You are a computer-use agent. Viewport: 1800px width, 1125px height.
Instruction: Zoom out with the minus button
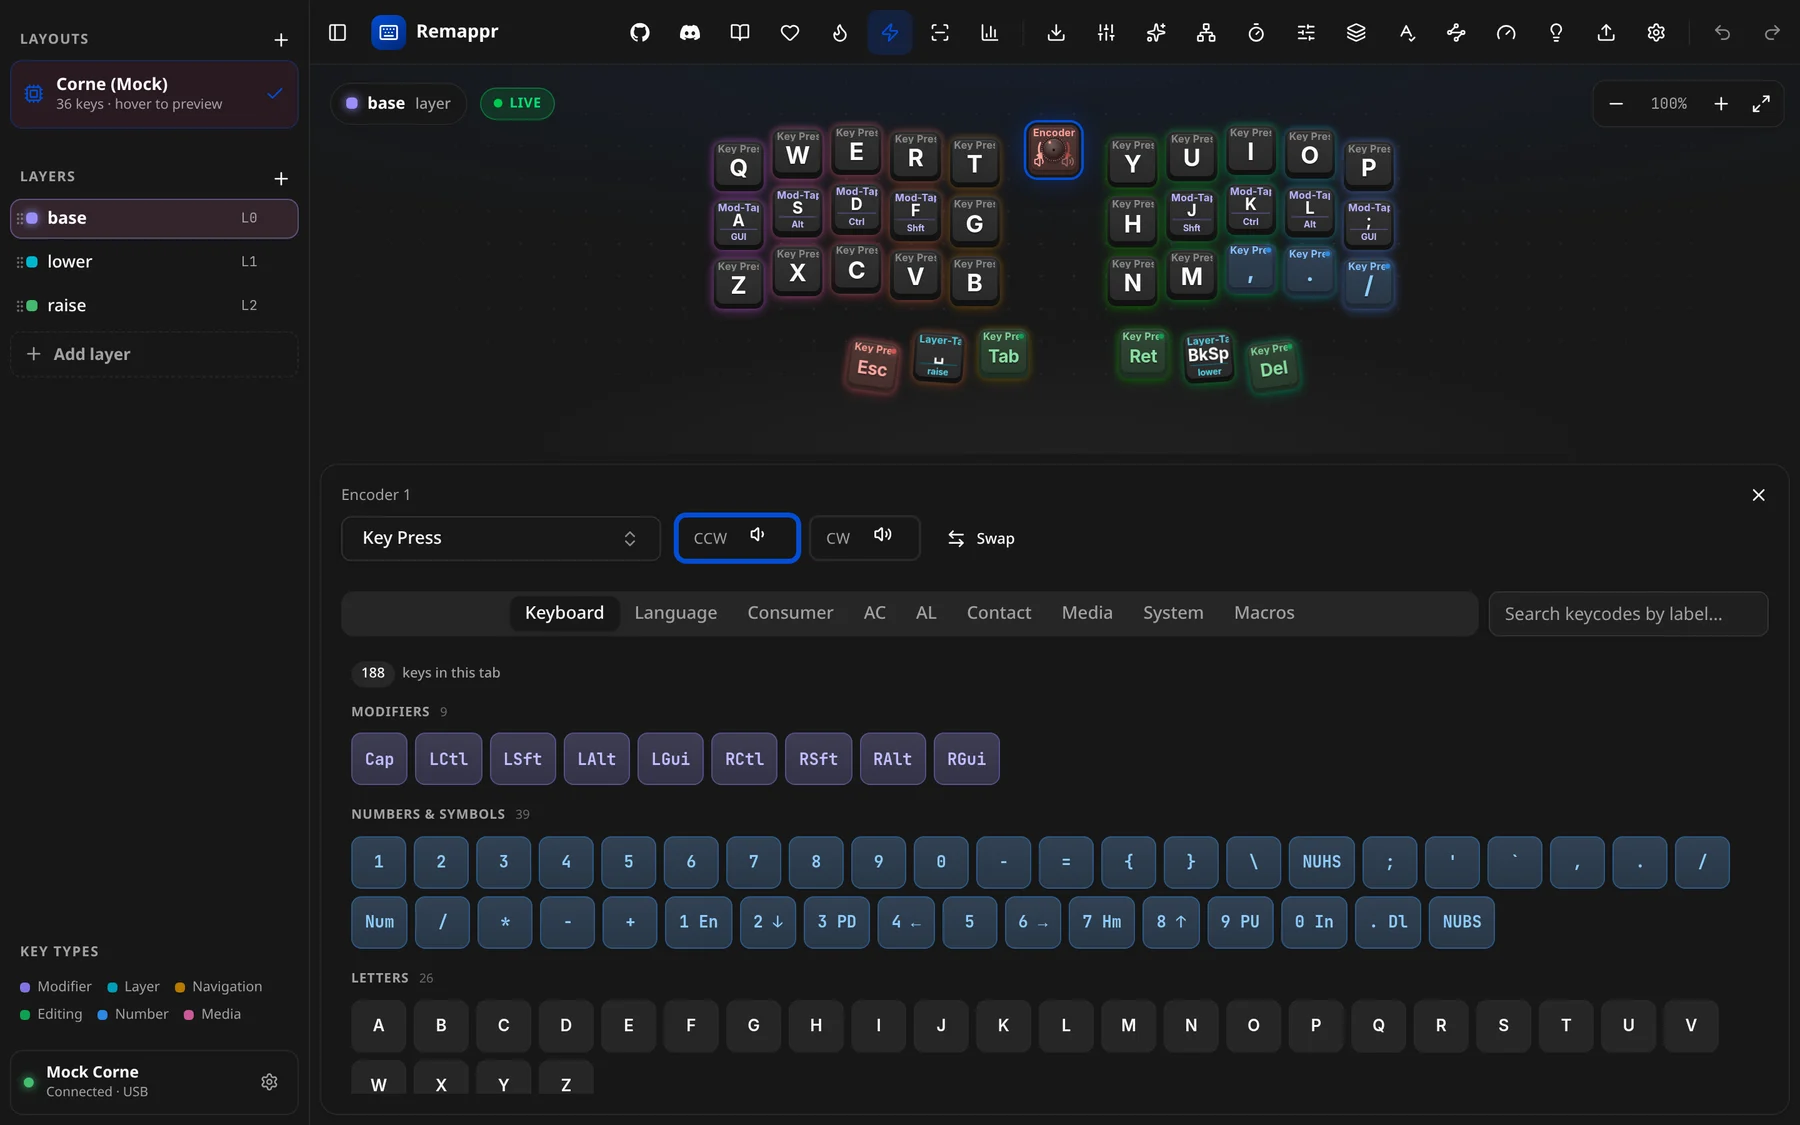(x=1616, y=104)
